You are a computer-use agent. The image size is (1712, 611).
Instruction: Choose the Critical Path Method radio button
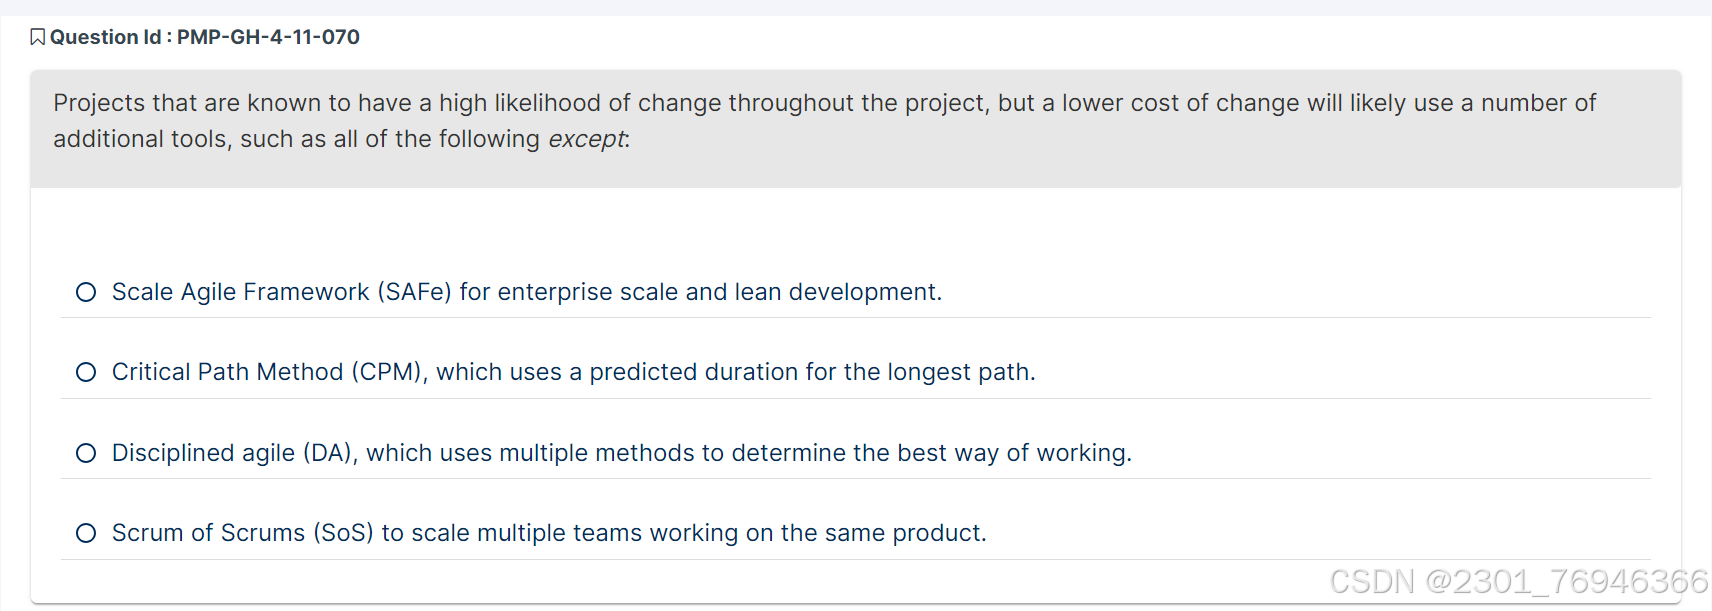pyautogui.click(x=86, y=372)
